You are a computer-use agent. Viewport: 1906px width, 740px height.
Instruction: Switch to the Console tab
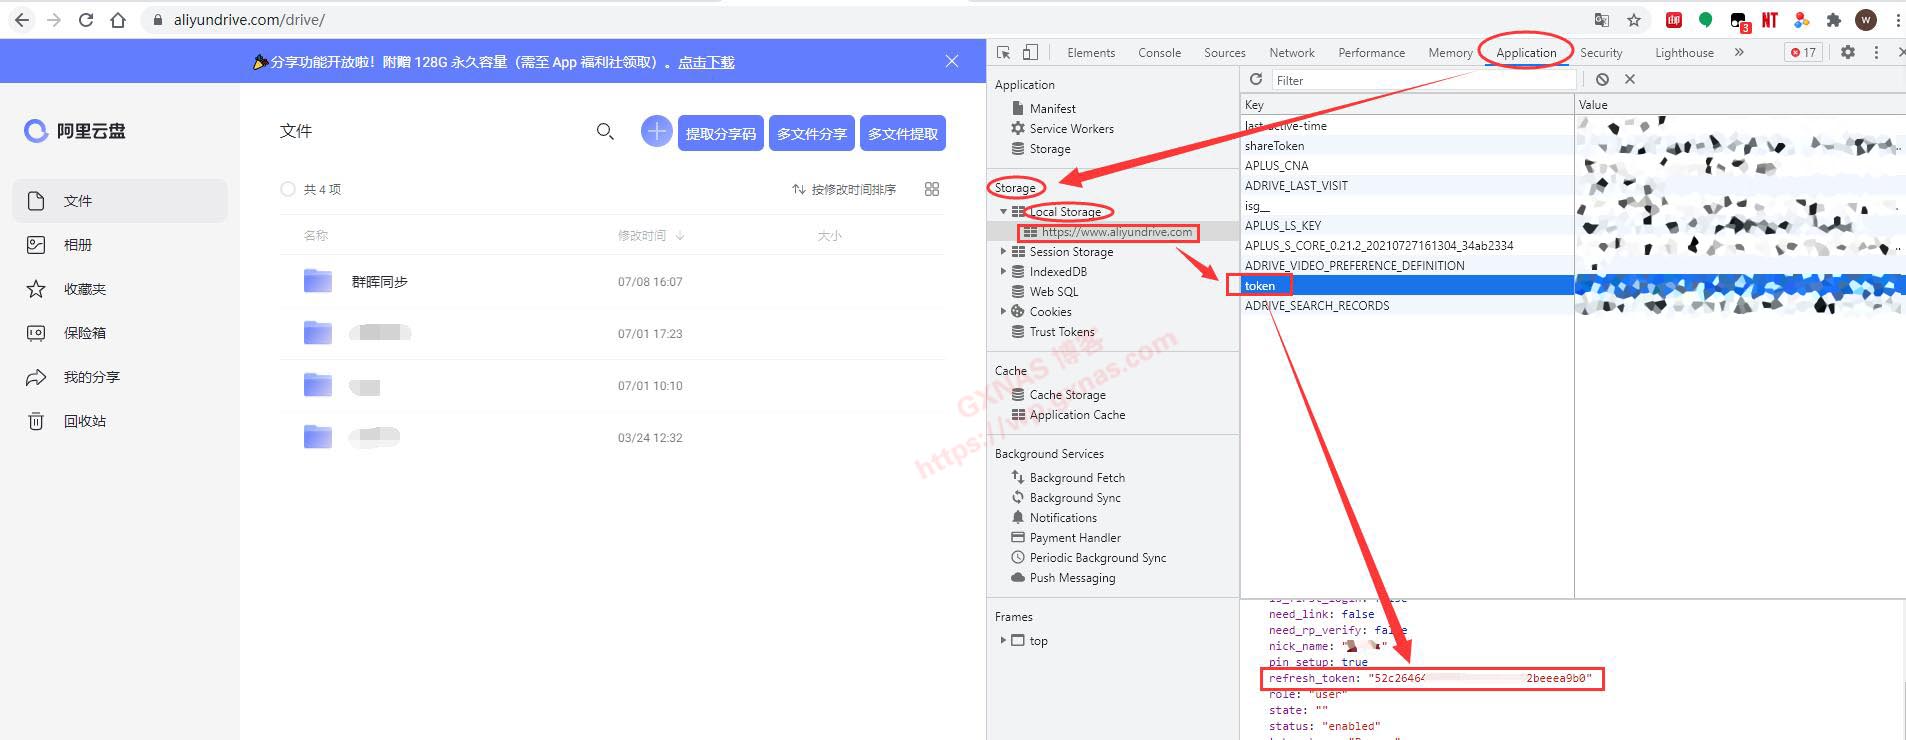point(1159,53)
